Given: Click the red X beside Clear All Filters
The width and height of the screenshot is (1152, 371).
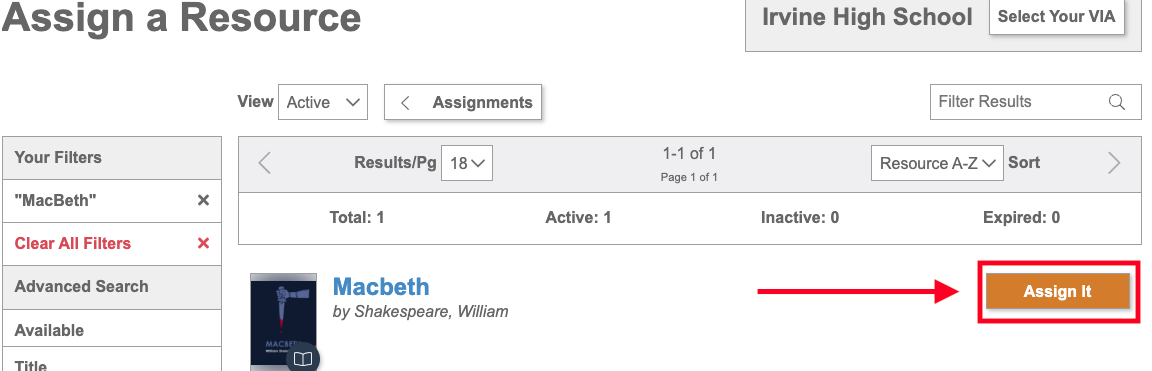Looking at the screenshot, I should tap(204, 243).
